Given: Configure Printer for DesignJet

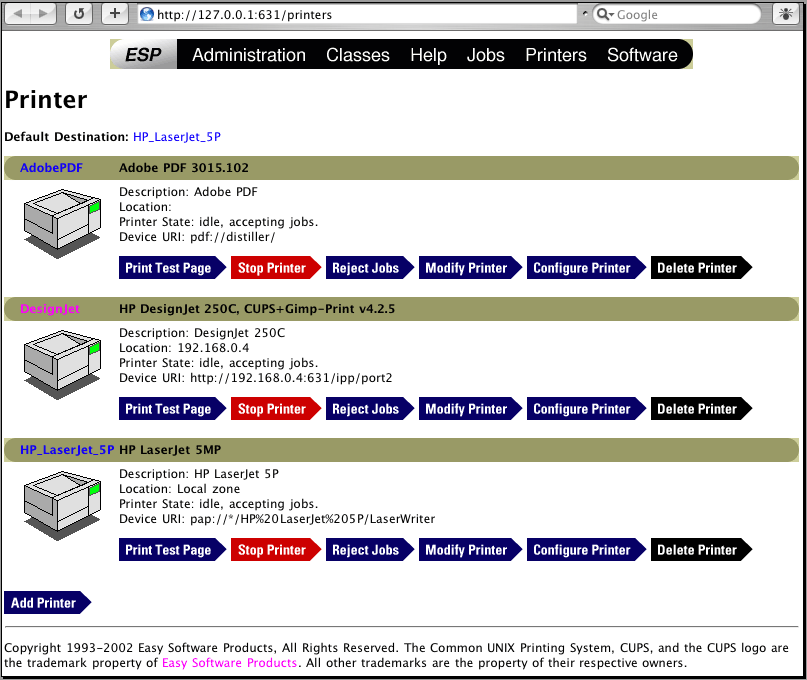Looking at the screenshot, I should point(586,409).
